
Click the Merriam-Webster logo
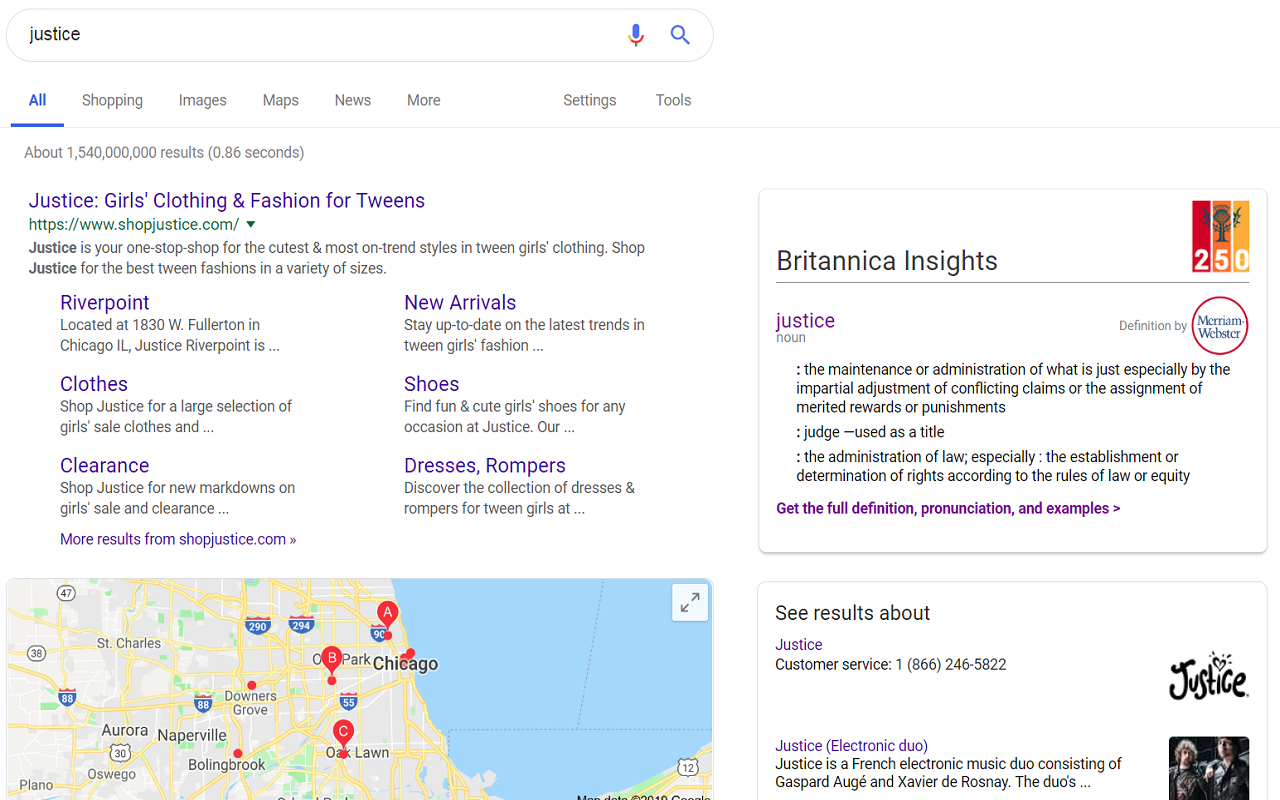(1220, 326)
